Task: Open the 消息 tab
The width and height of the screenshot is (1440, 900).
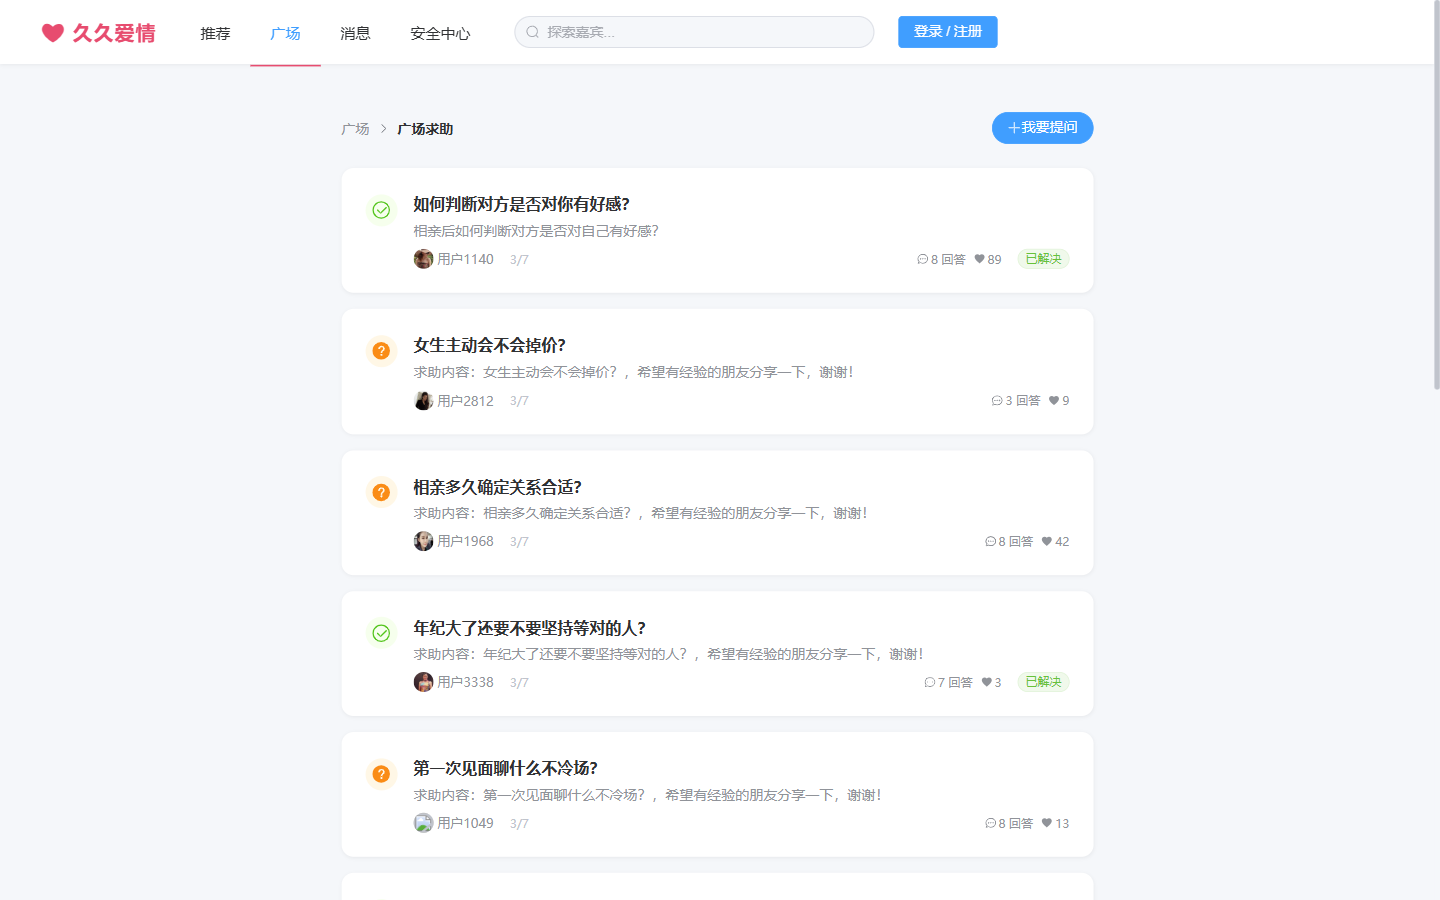Action: click(355, 33)
